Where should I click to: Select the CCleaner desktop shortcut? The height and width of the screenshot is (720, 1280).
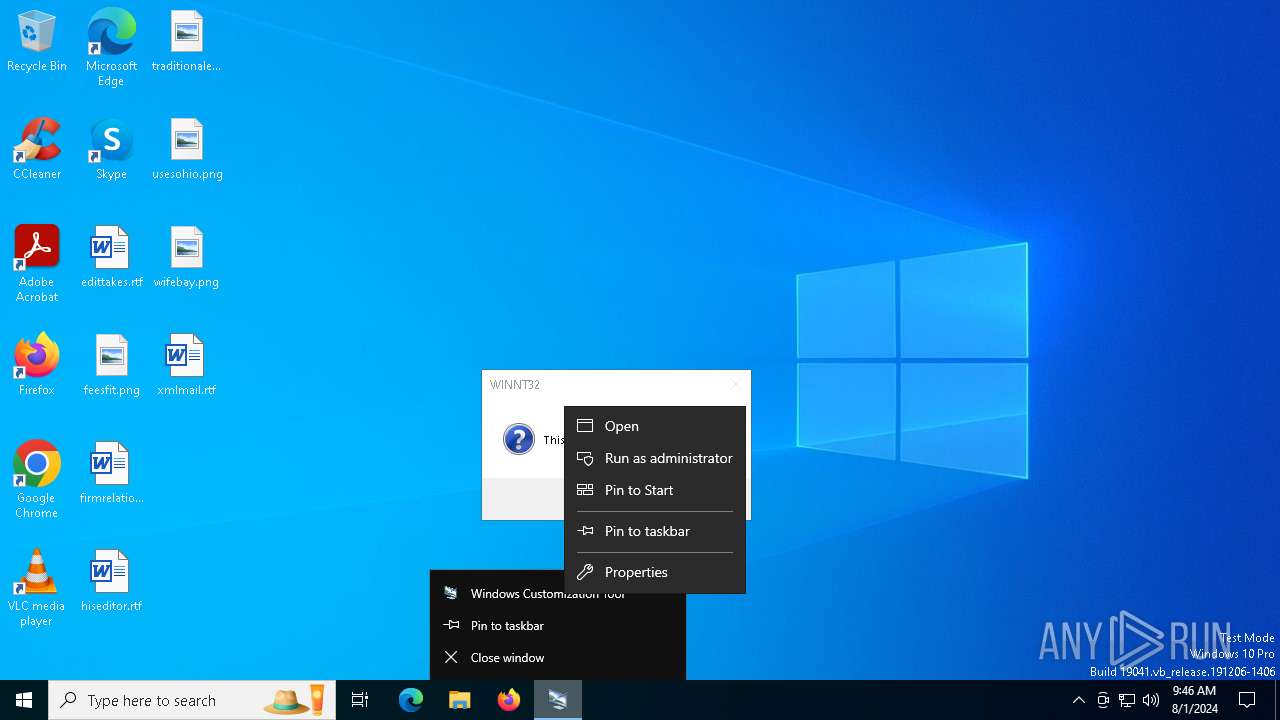37,150
